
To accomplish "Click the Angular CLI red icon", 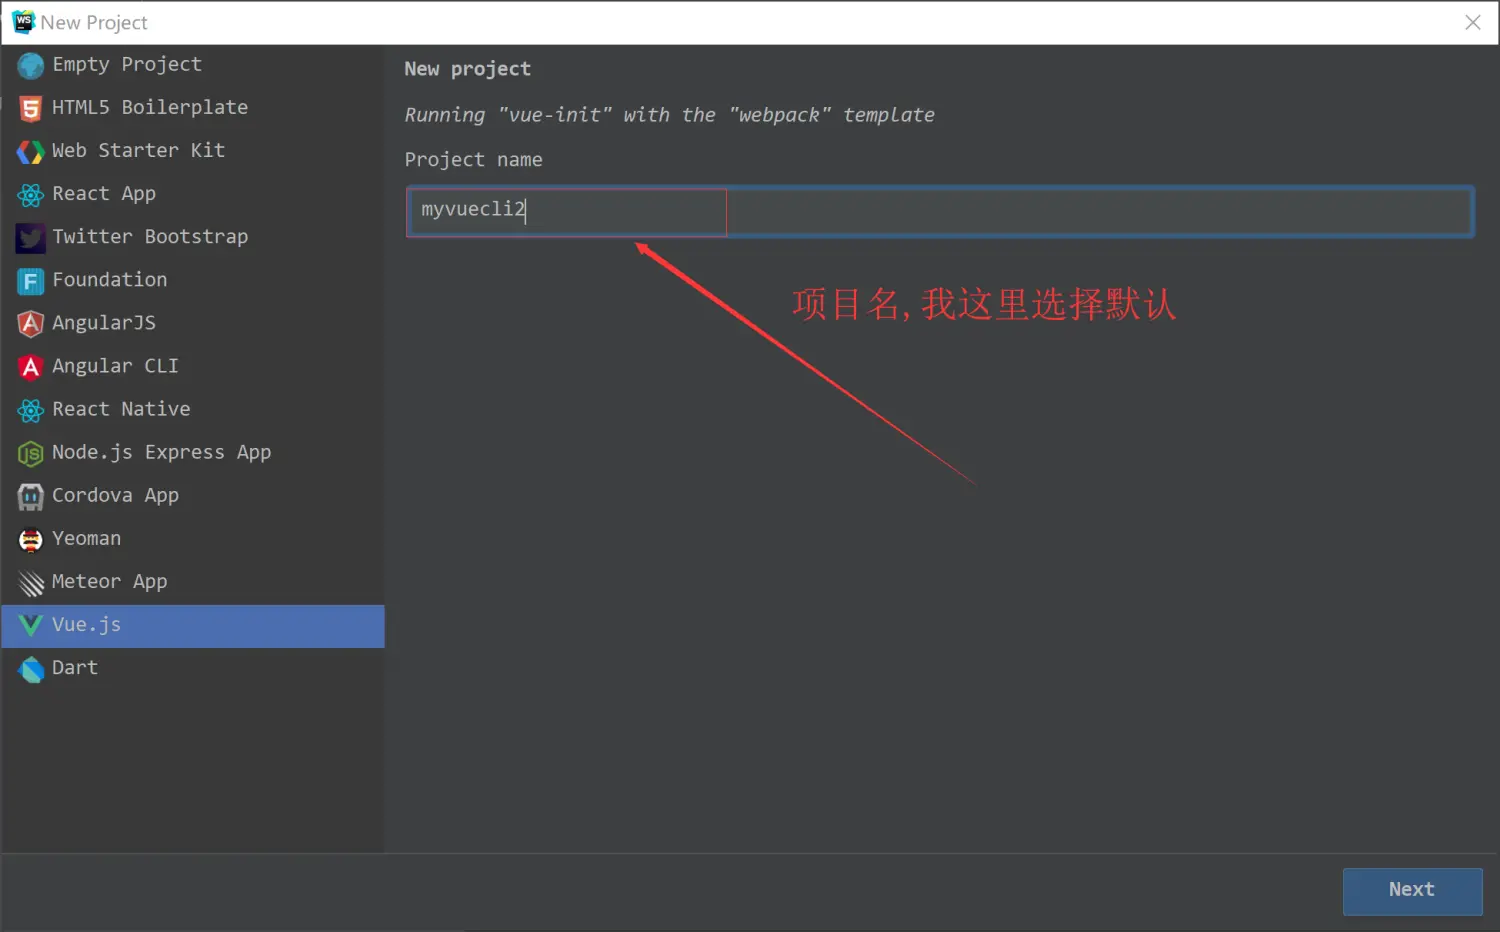I will click(x=31, y=367).
